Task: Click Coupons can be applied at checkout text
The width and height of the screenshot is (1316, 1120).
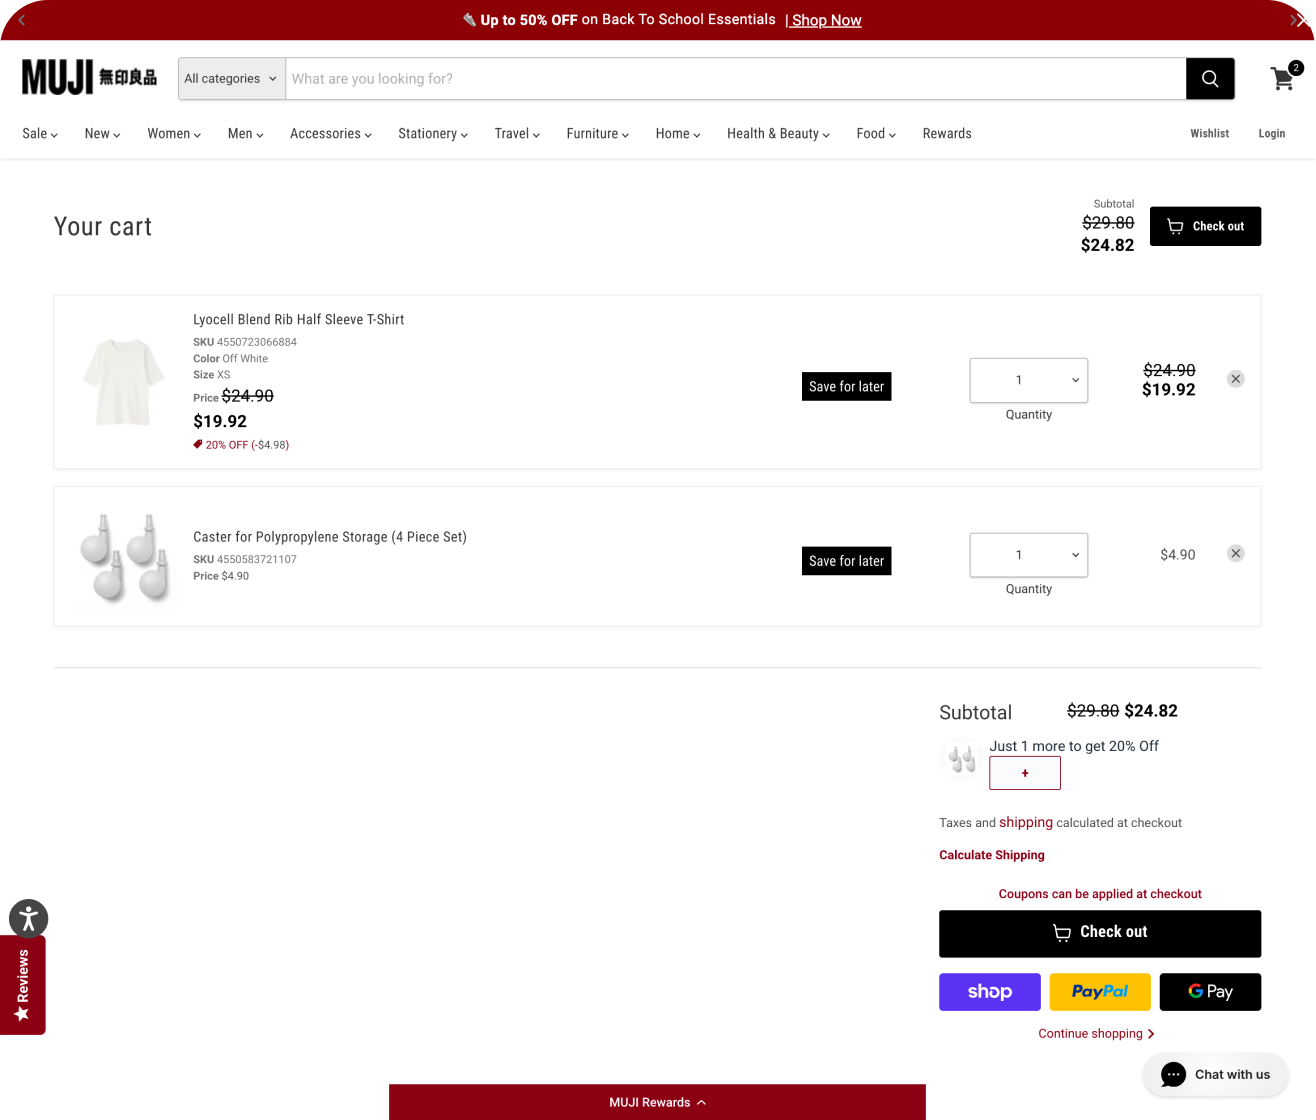Action: coord(1100,894)
